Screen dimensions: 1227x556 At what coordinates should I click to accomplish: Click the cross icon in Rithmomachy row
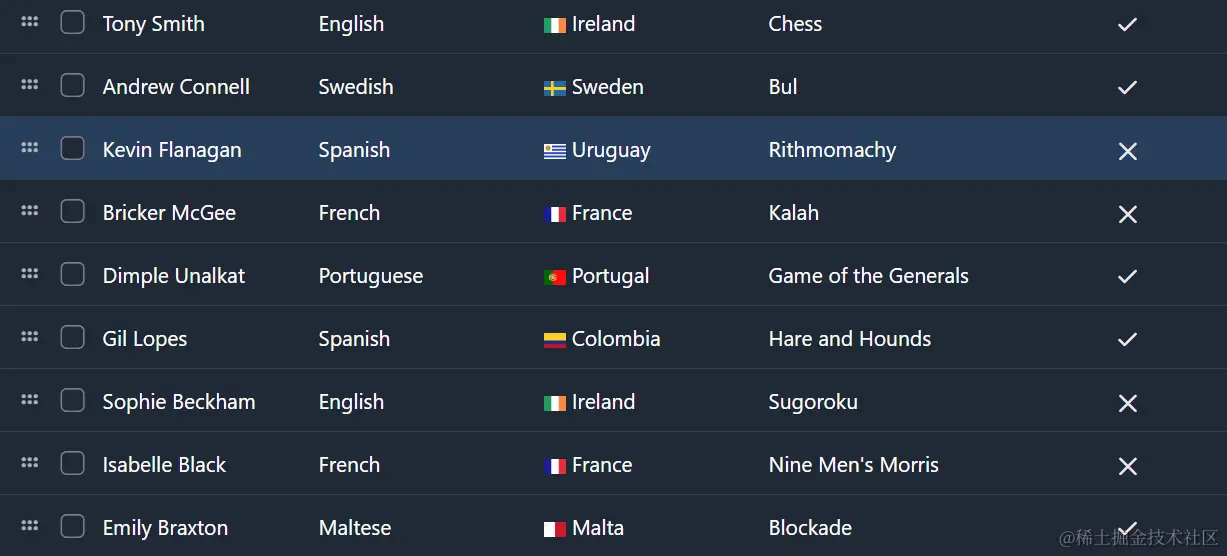1127,151
